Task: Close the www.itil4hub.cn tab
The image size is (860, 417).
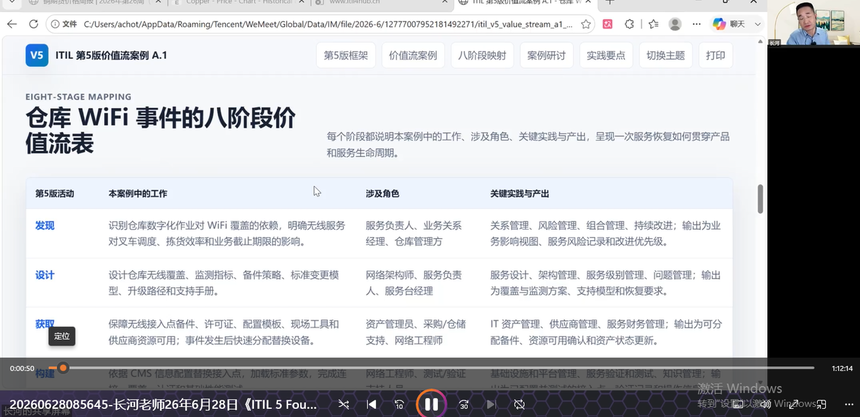Action: click(443, 2)
